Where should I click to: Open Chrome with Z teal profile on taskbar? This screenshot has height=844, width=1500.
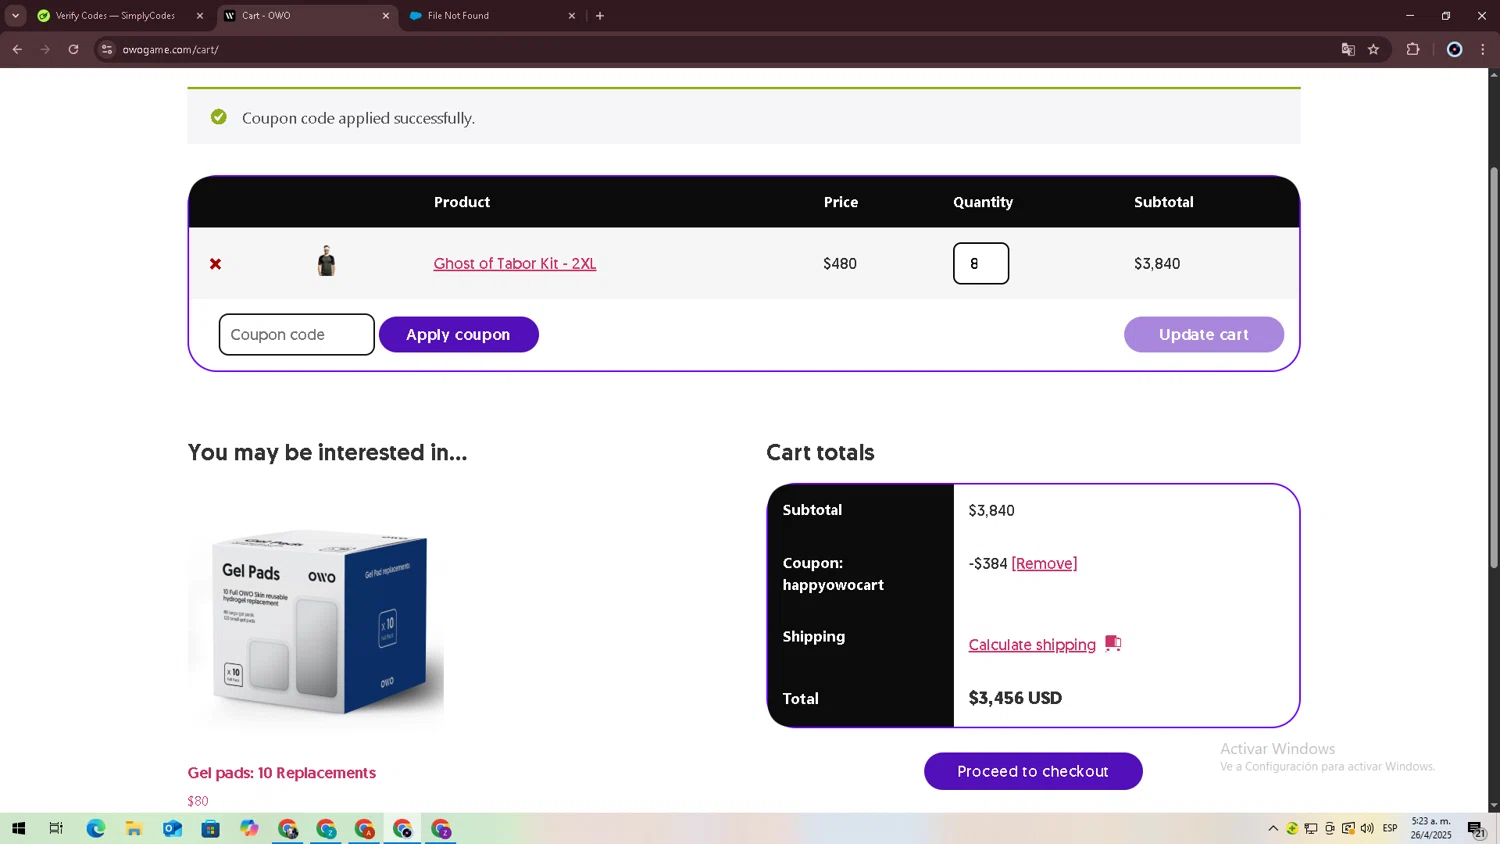tap(326, 829)
